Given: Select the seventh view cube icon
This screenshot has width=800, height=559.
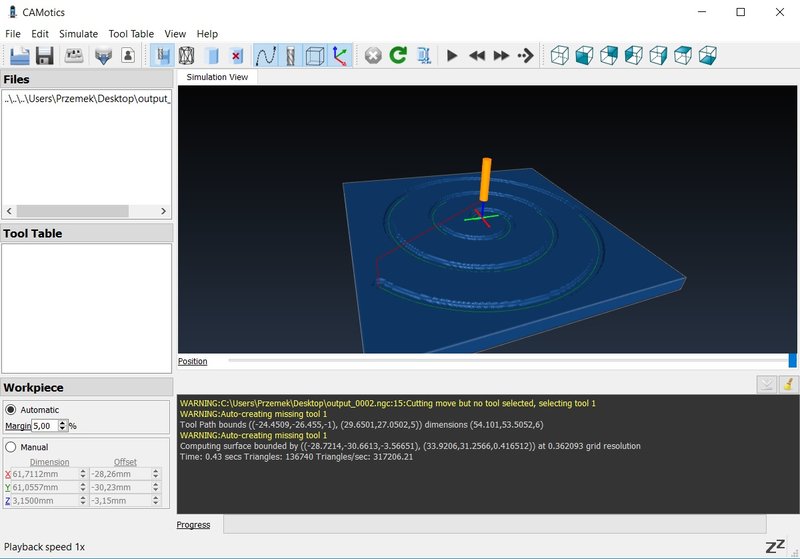Looking at the screenshot, I should coord(707,55).
